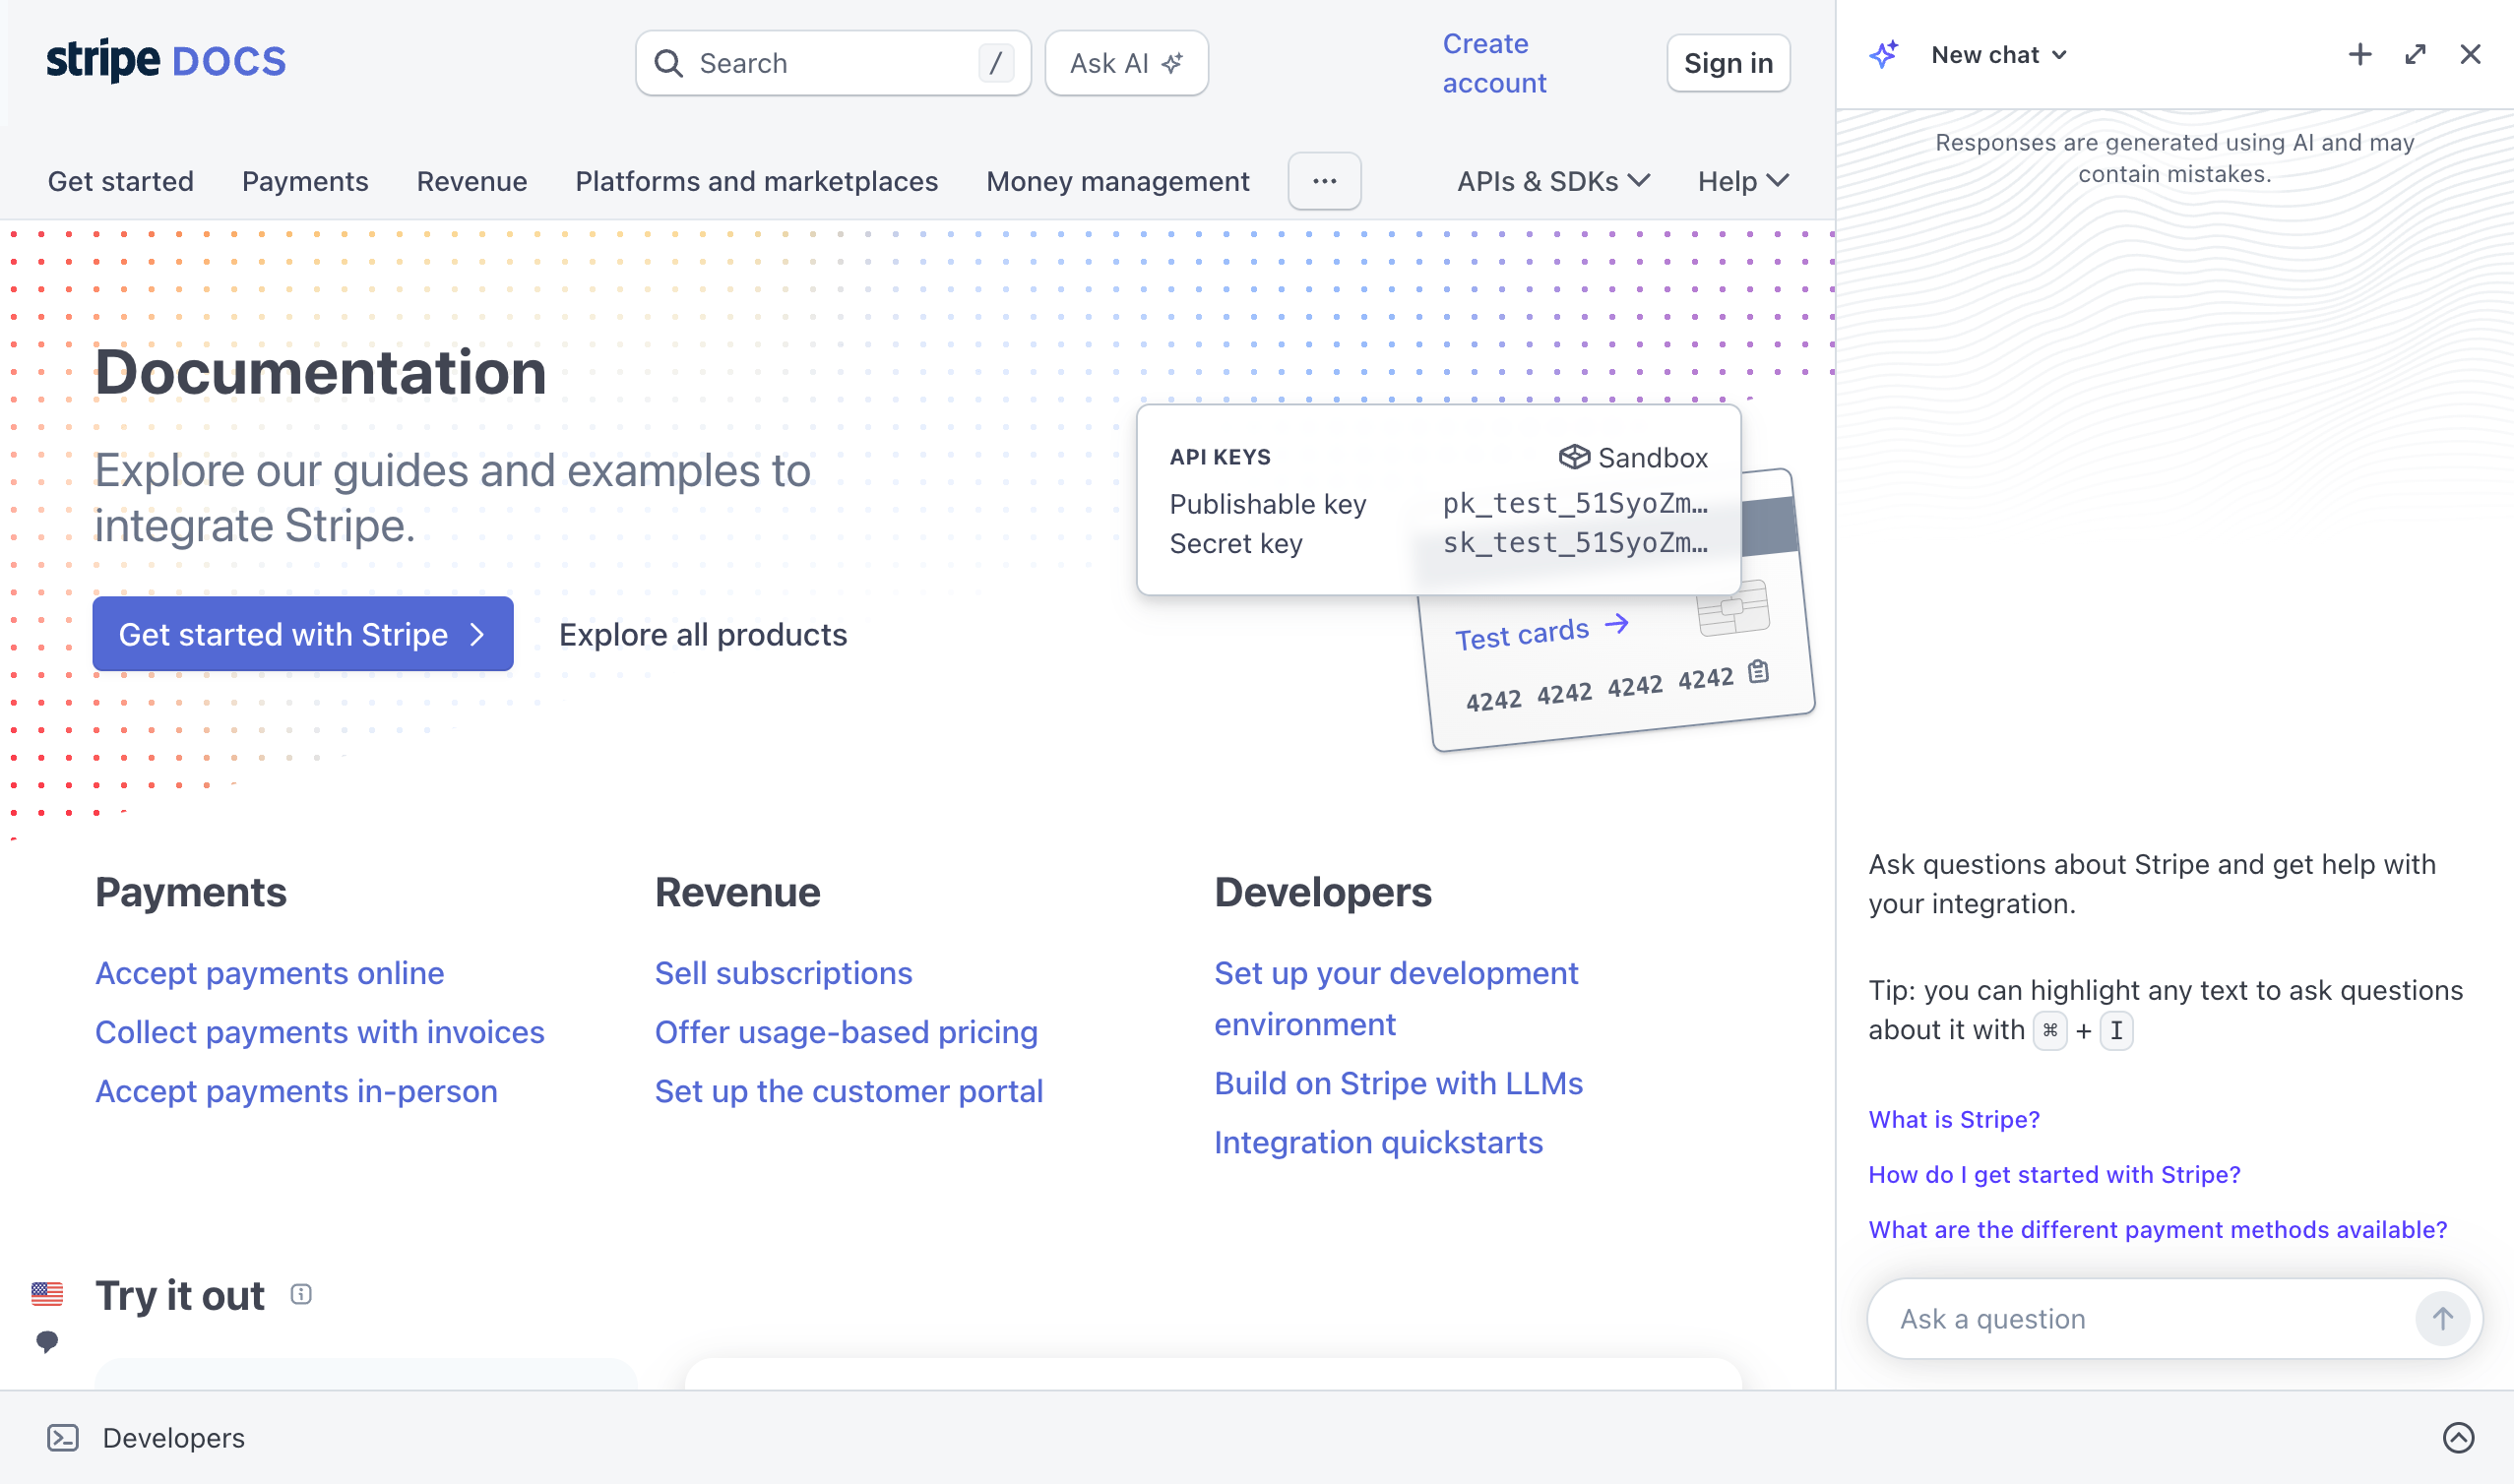Open the Money management section
This screenshot has height=1484, width=2514.
pyautogui.click(x=1117, y=181)
